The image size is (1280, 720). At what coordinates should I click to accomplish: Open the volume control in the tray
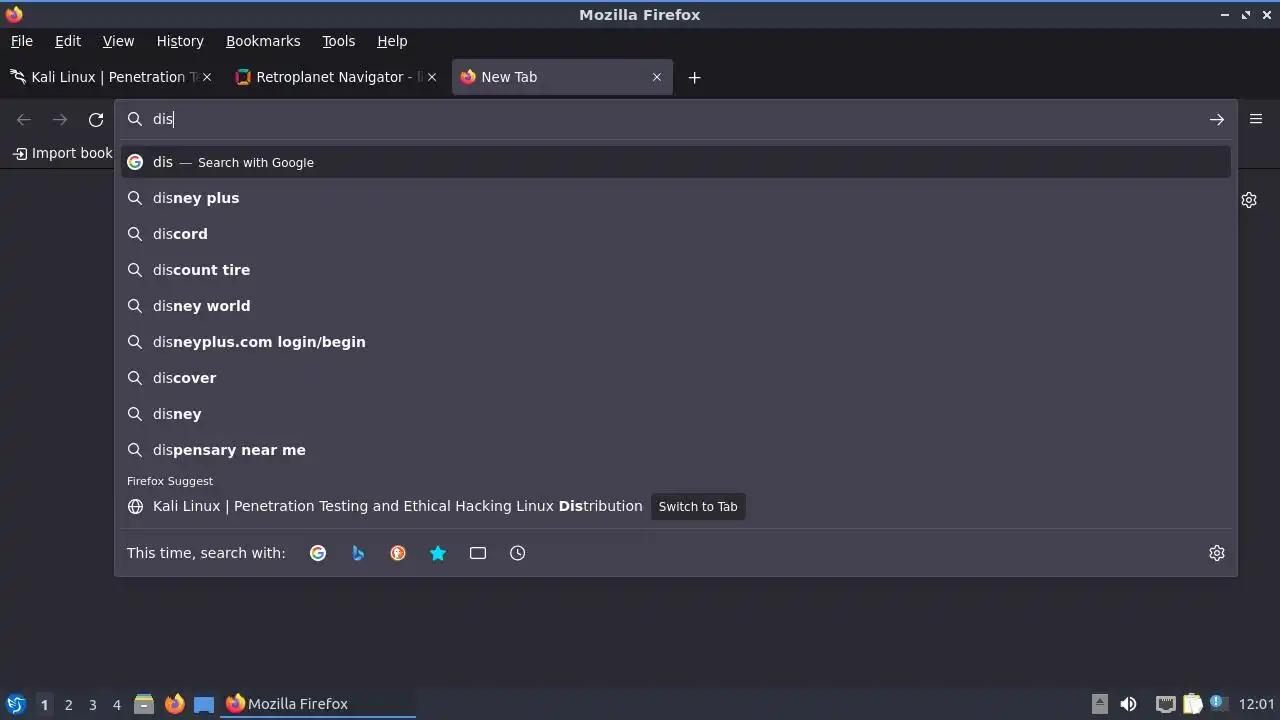click(1128, 704)
